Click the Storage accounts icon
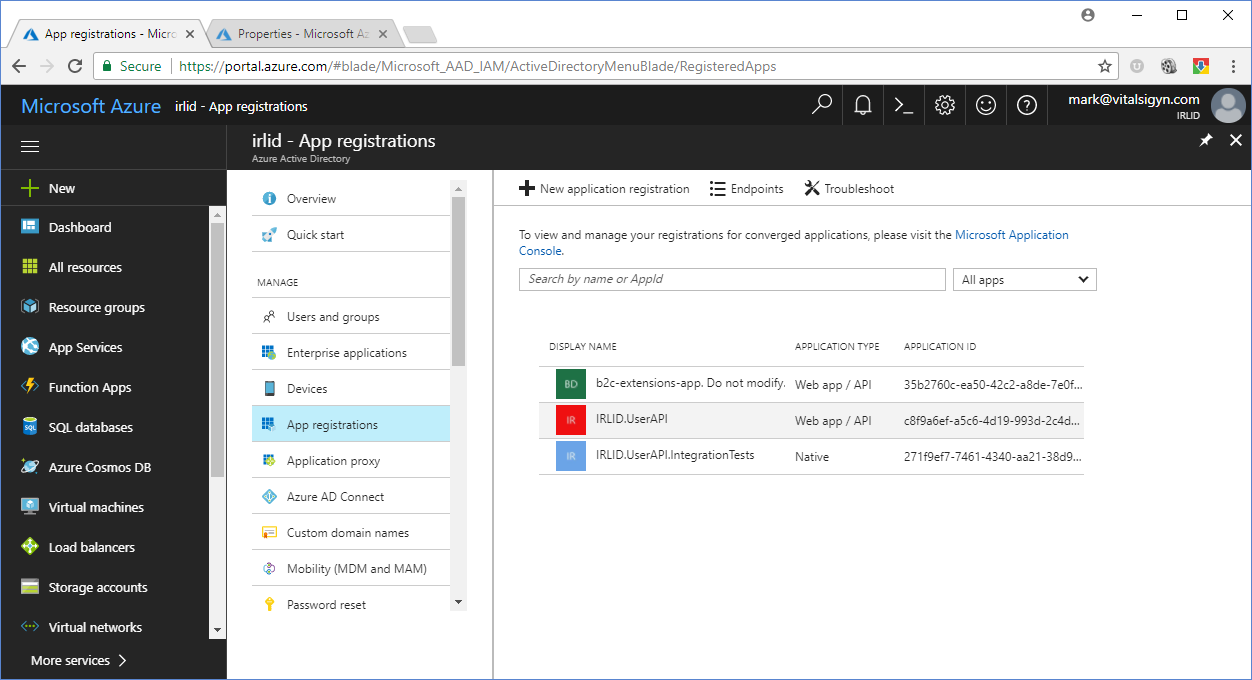1252x680 pixels. 30,587
